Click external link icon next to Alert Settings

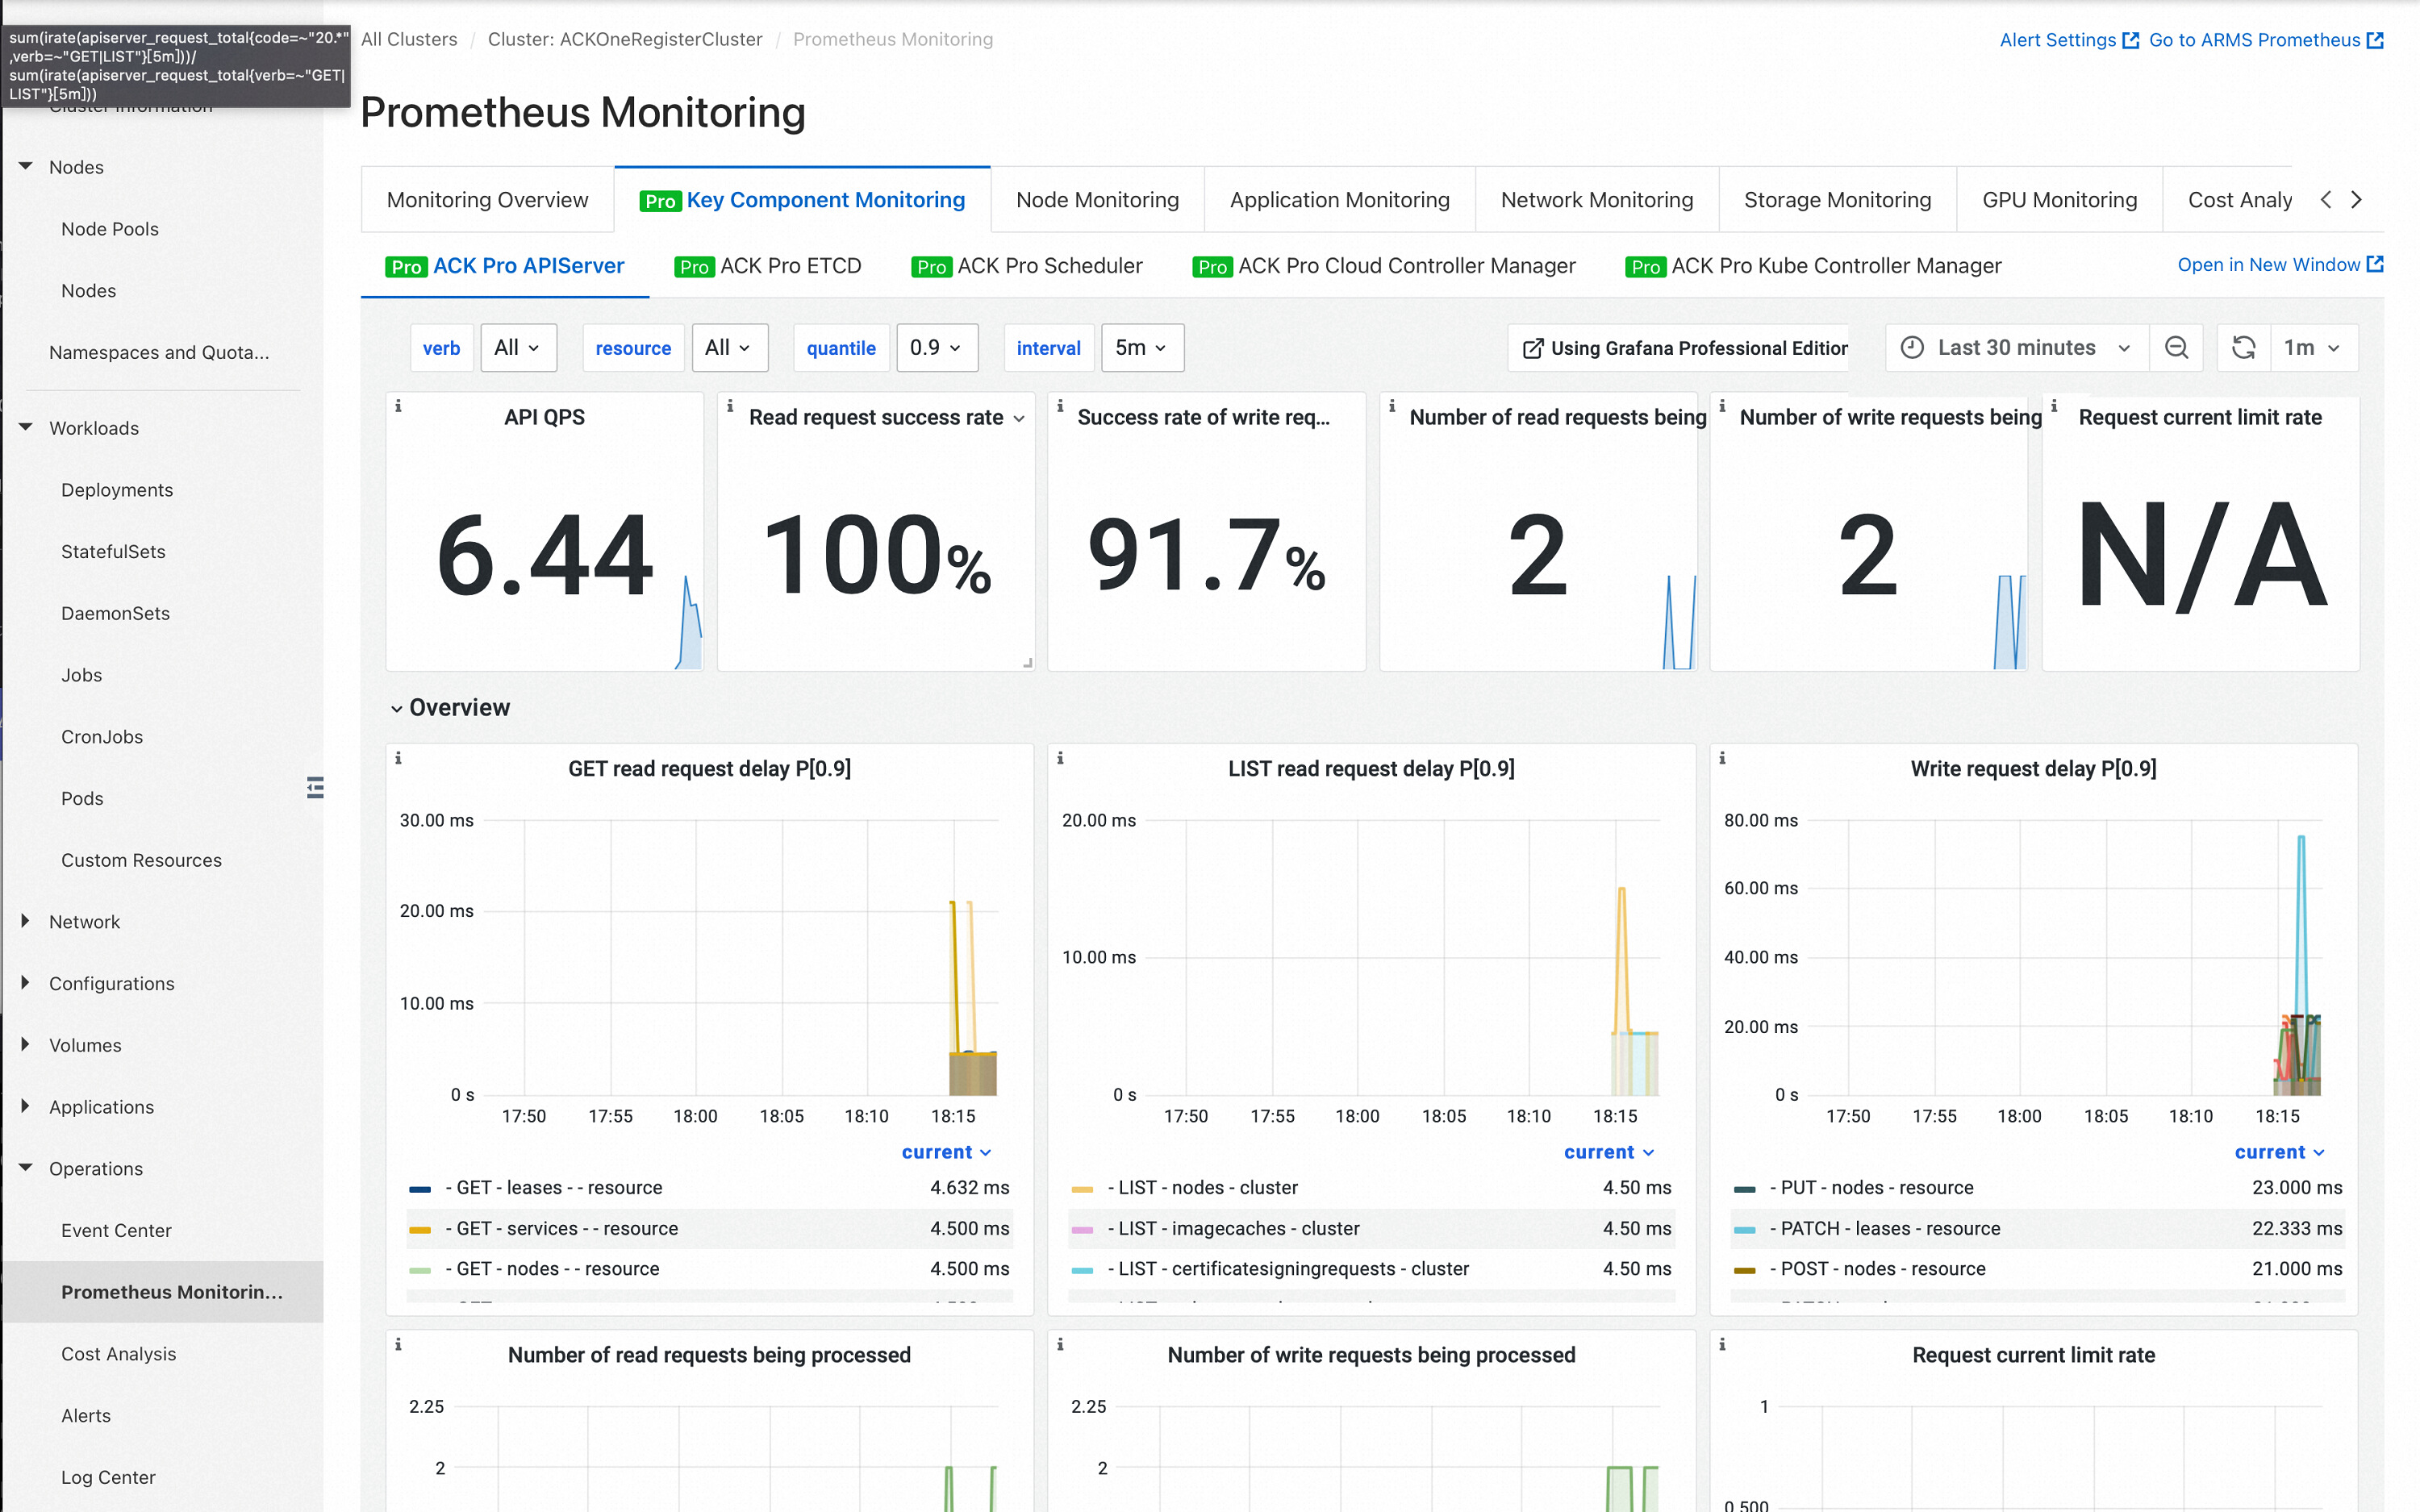click(2131, 40)
